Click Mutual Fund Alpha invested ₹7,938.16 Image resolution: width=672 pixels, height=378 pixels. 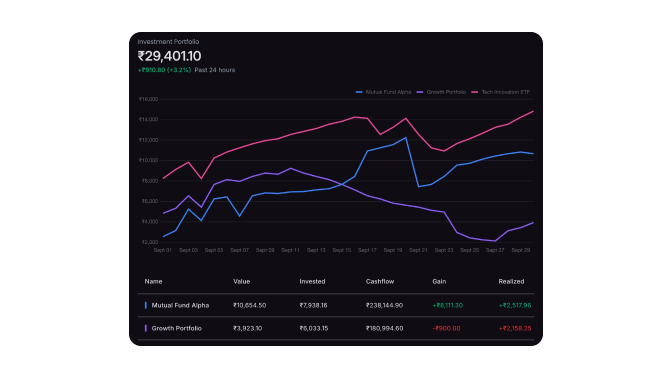(x=313, y=306)
